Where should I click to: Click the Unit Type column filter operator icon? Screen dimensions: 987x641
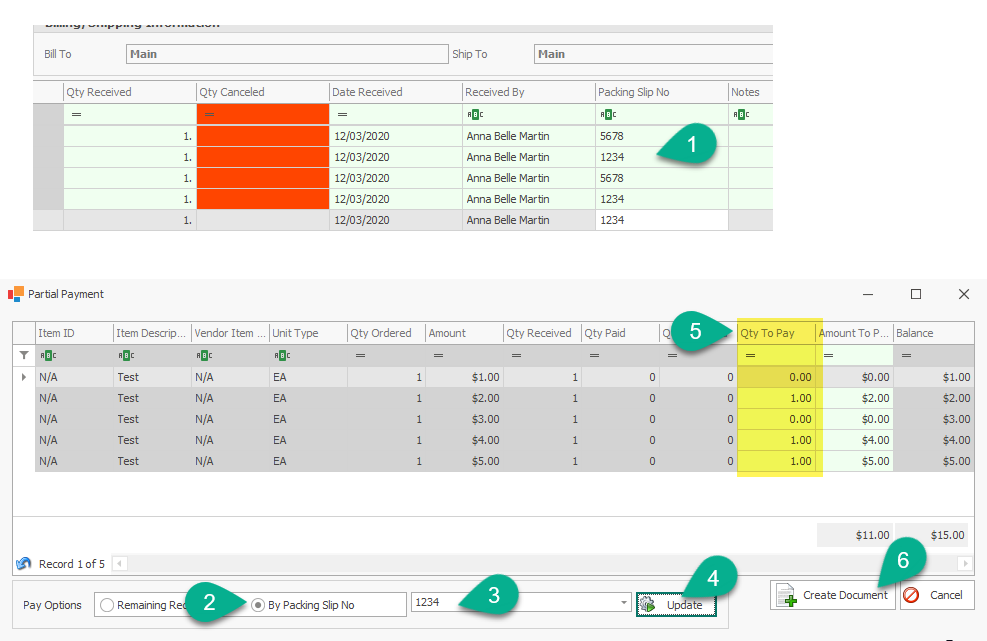(282, 355)
